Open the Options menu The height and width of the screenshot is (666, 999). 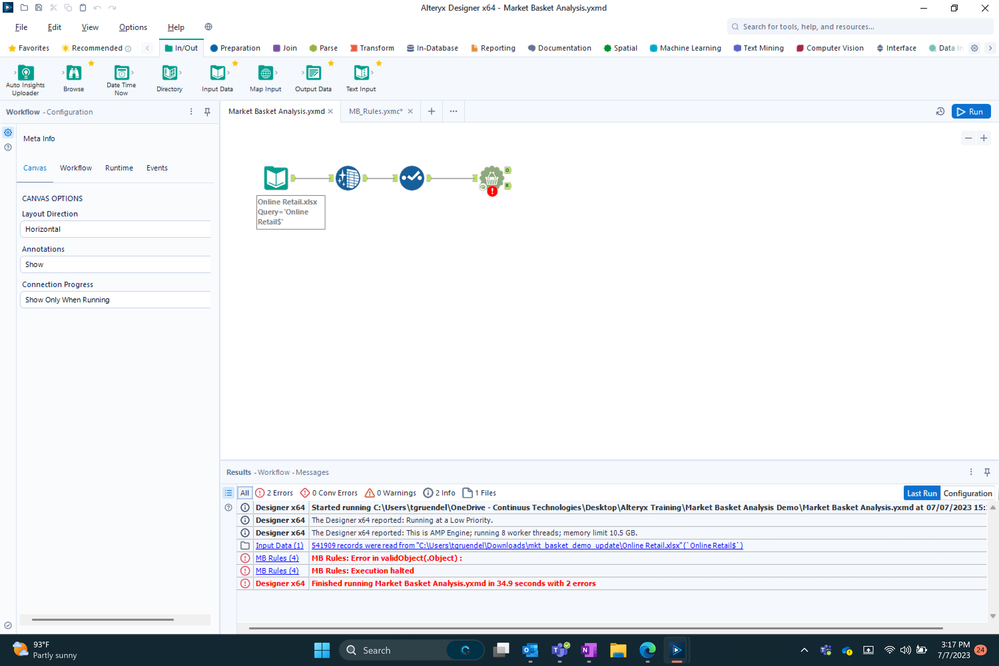(x=132, y=27)
